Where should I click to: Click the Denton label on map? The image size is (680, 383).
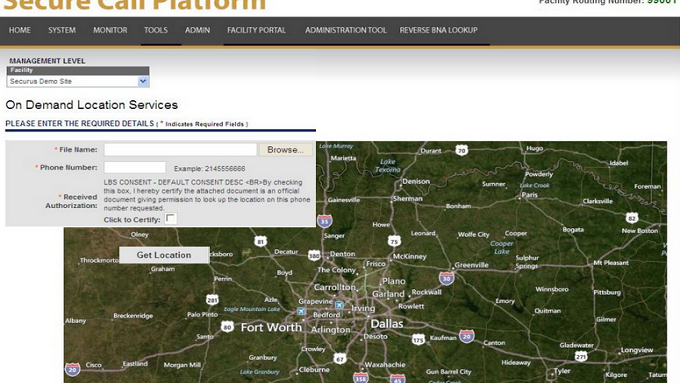[343, 254]
